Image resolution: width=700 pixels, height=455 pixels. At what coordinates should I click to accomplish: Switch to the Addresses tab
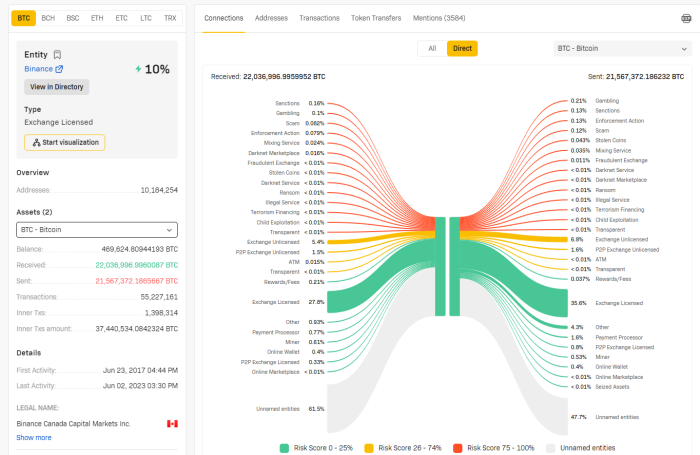coord(271,18)
